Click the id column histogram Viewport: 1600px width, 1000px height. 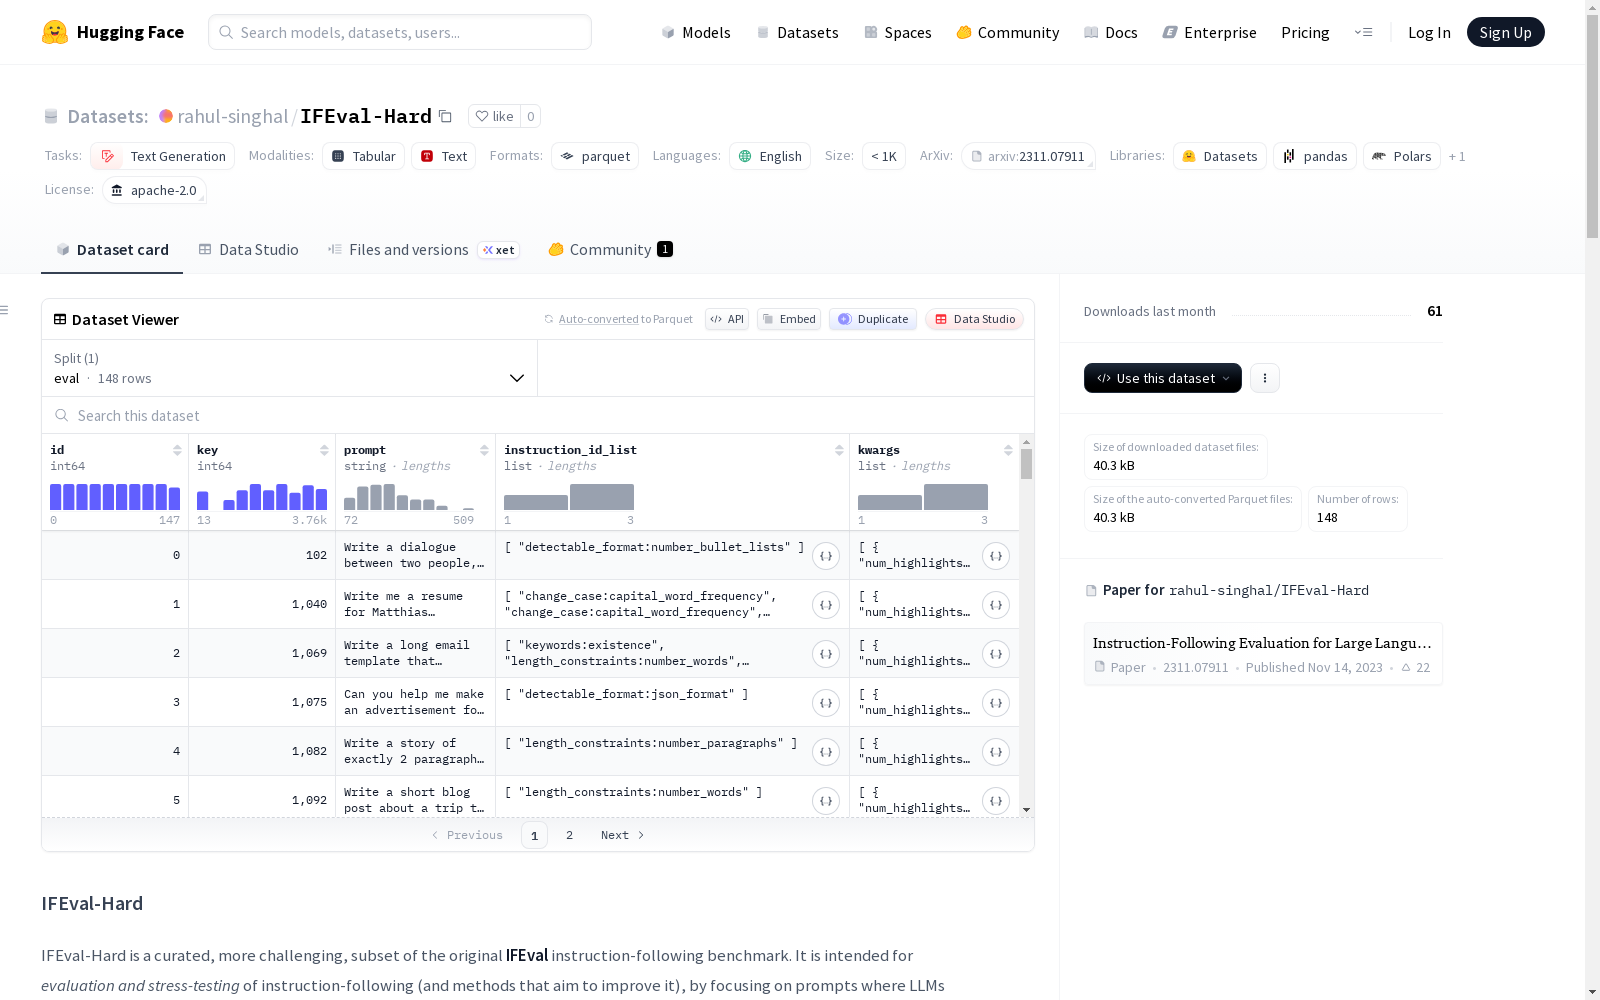pyautogui.click(x=115, y=497)
